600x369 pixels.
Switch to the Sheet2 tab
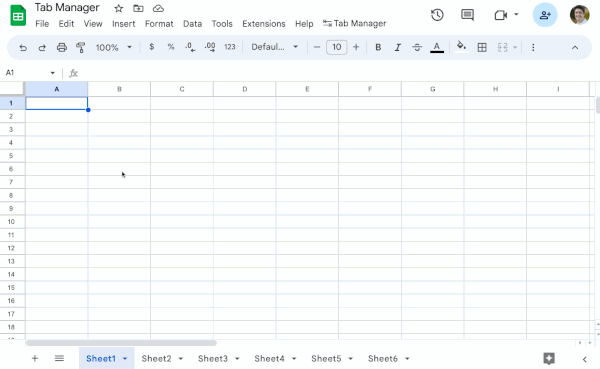coord(156,359)
